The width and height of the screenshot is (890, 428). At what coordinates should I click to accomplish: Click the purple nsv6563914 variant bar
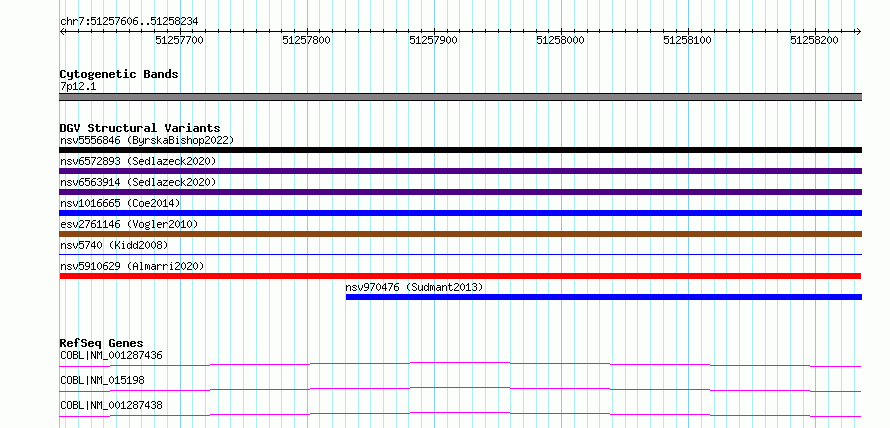460,192
